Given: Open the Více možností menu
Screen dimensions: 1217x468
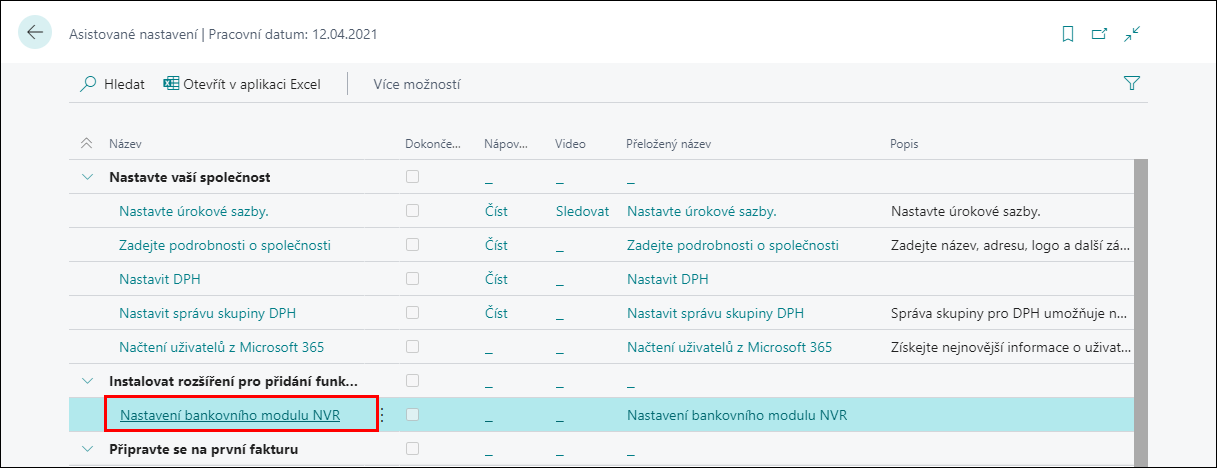Looking at the screenshot, I should point(417,84).
